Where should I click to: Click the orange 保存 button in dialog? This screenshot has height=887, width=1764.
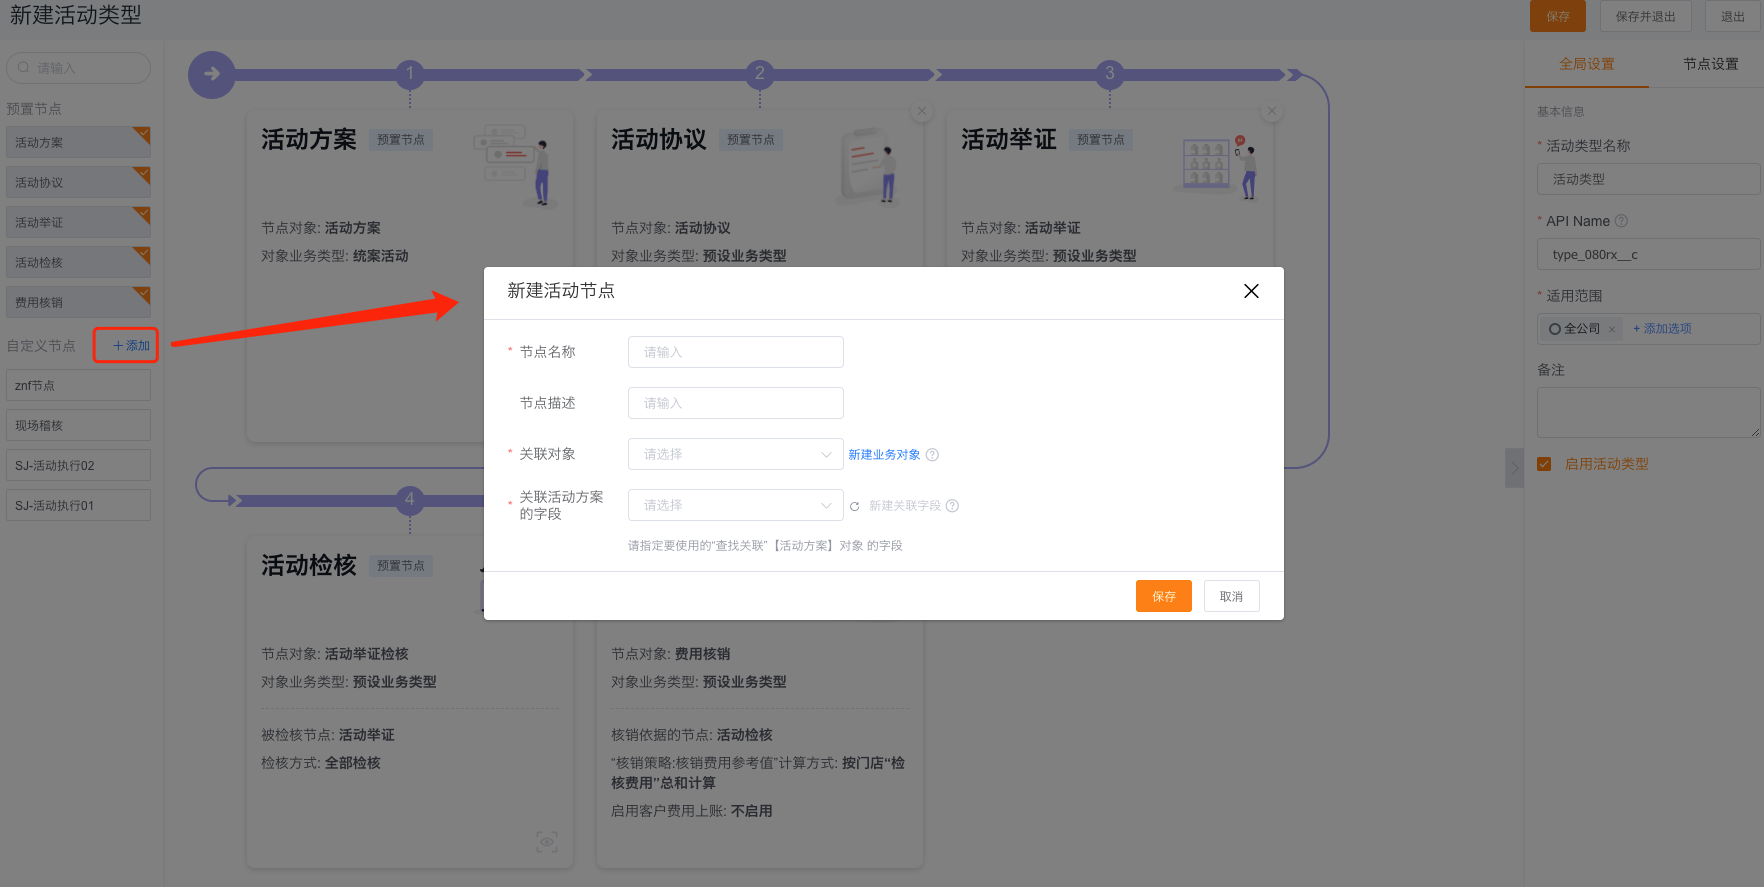point(1163,596)
